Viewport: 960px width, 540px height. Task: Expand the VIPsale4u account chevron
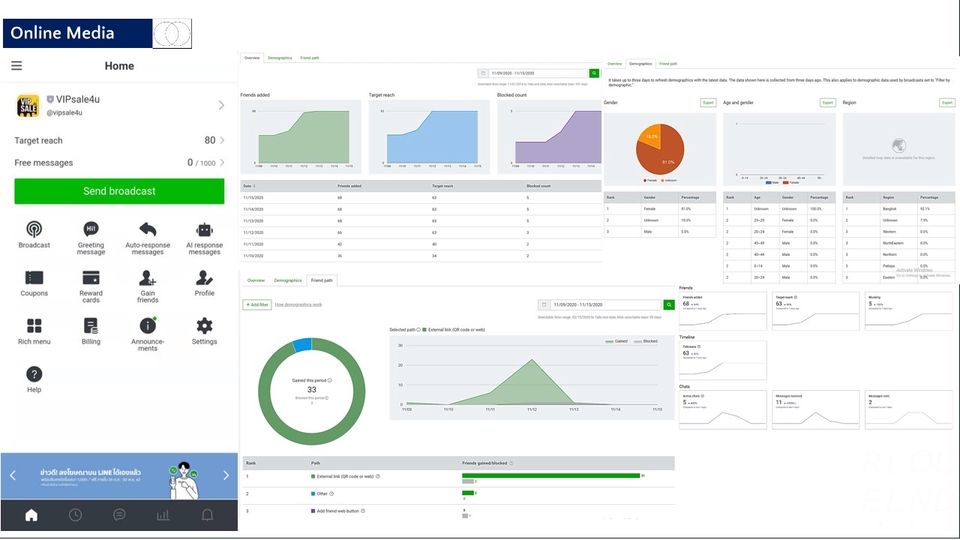(x=221, y=105)
